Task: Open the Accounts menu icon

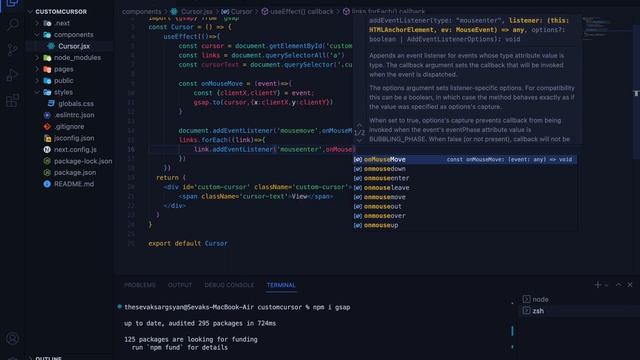Action: click(x=13, y=338)
